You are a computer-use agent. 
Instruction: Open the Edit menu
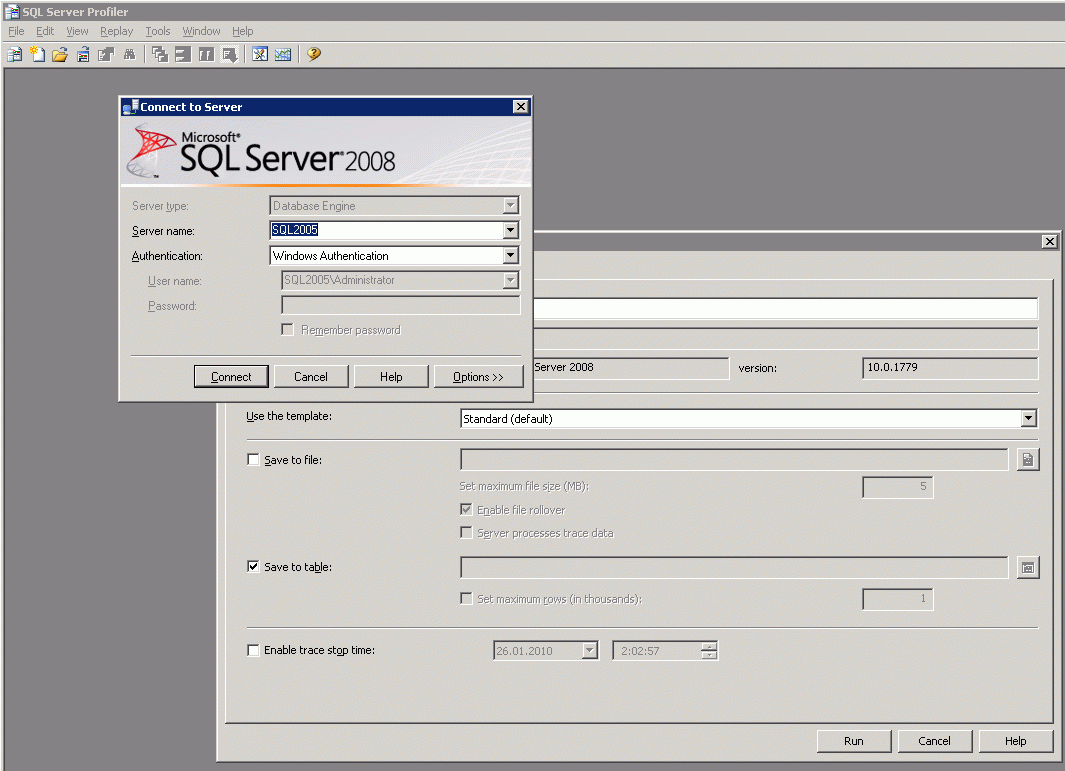pos(45,31)
